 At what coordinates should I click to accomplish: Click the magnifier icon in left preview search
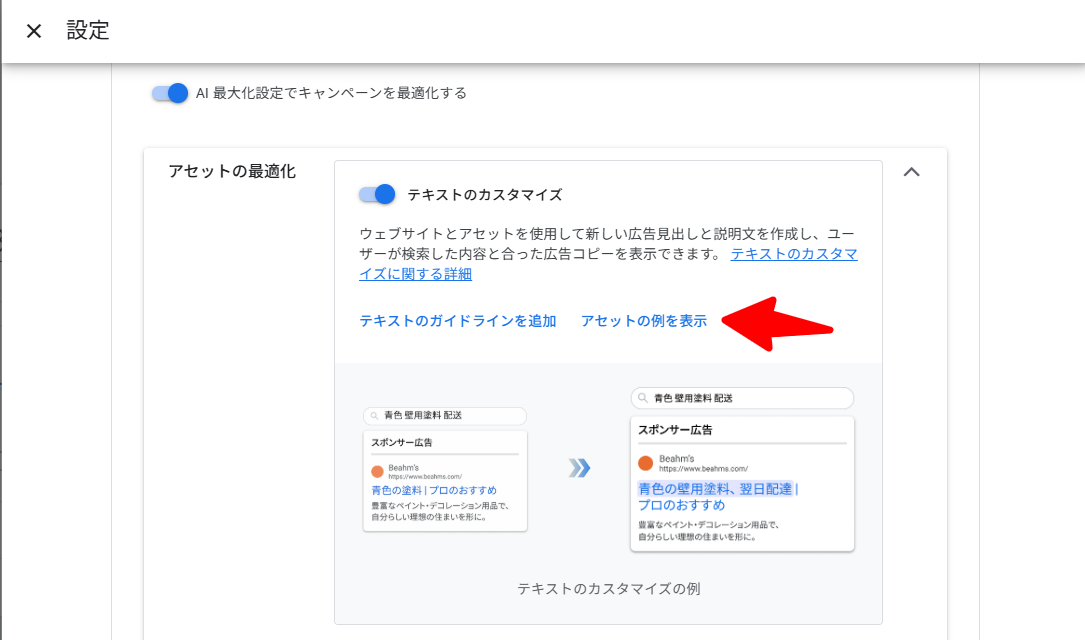click(x=374, y=416)
